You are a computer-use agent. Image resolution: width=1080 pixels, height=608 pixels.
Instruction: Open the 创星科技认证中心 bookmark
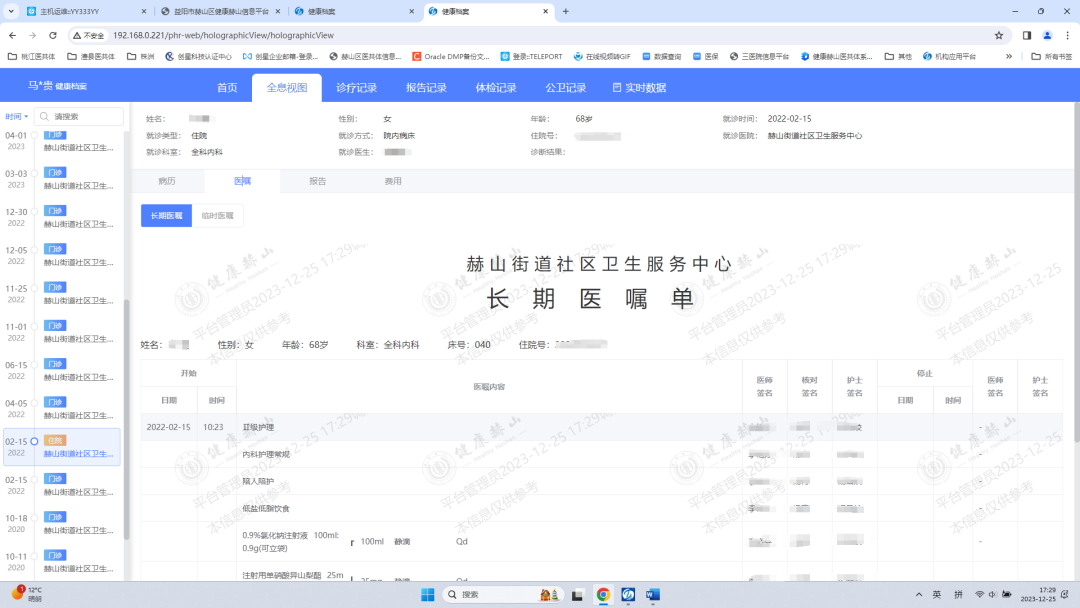click(x=198, y=56)
